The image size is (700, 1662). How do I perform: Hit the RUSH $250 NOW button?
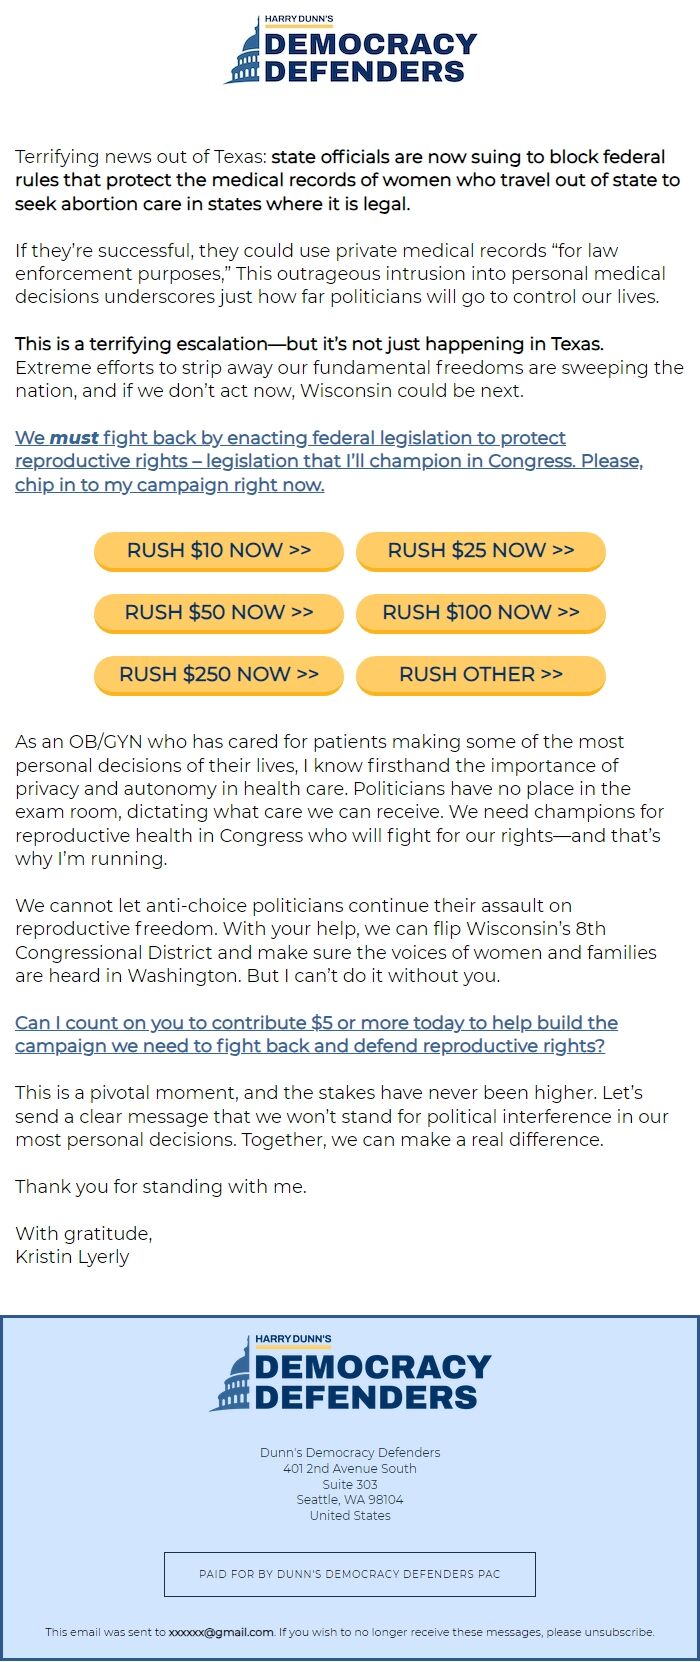219,674
